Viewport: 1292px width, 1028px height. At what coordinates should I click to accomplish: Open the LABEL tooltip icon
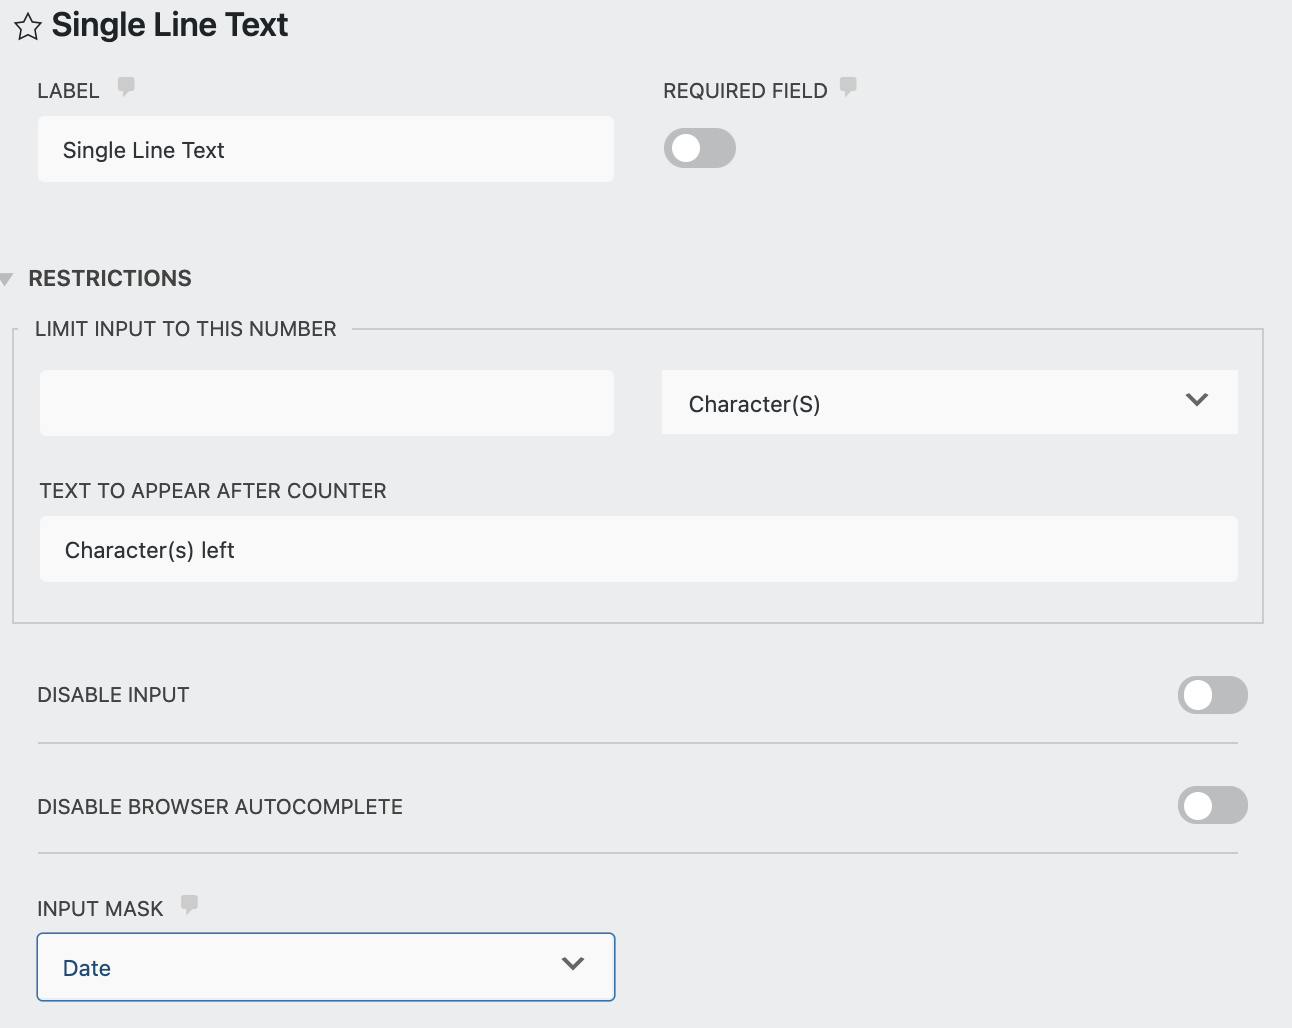(125, 86)
